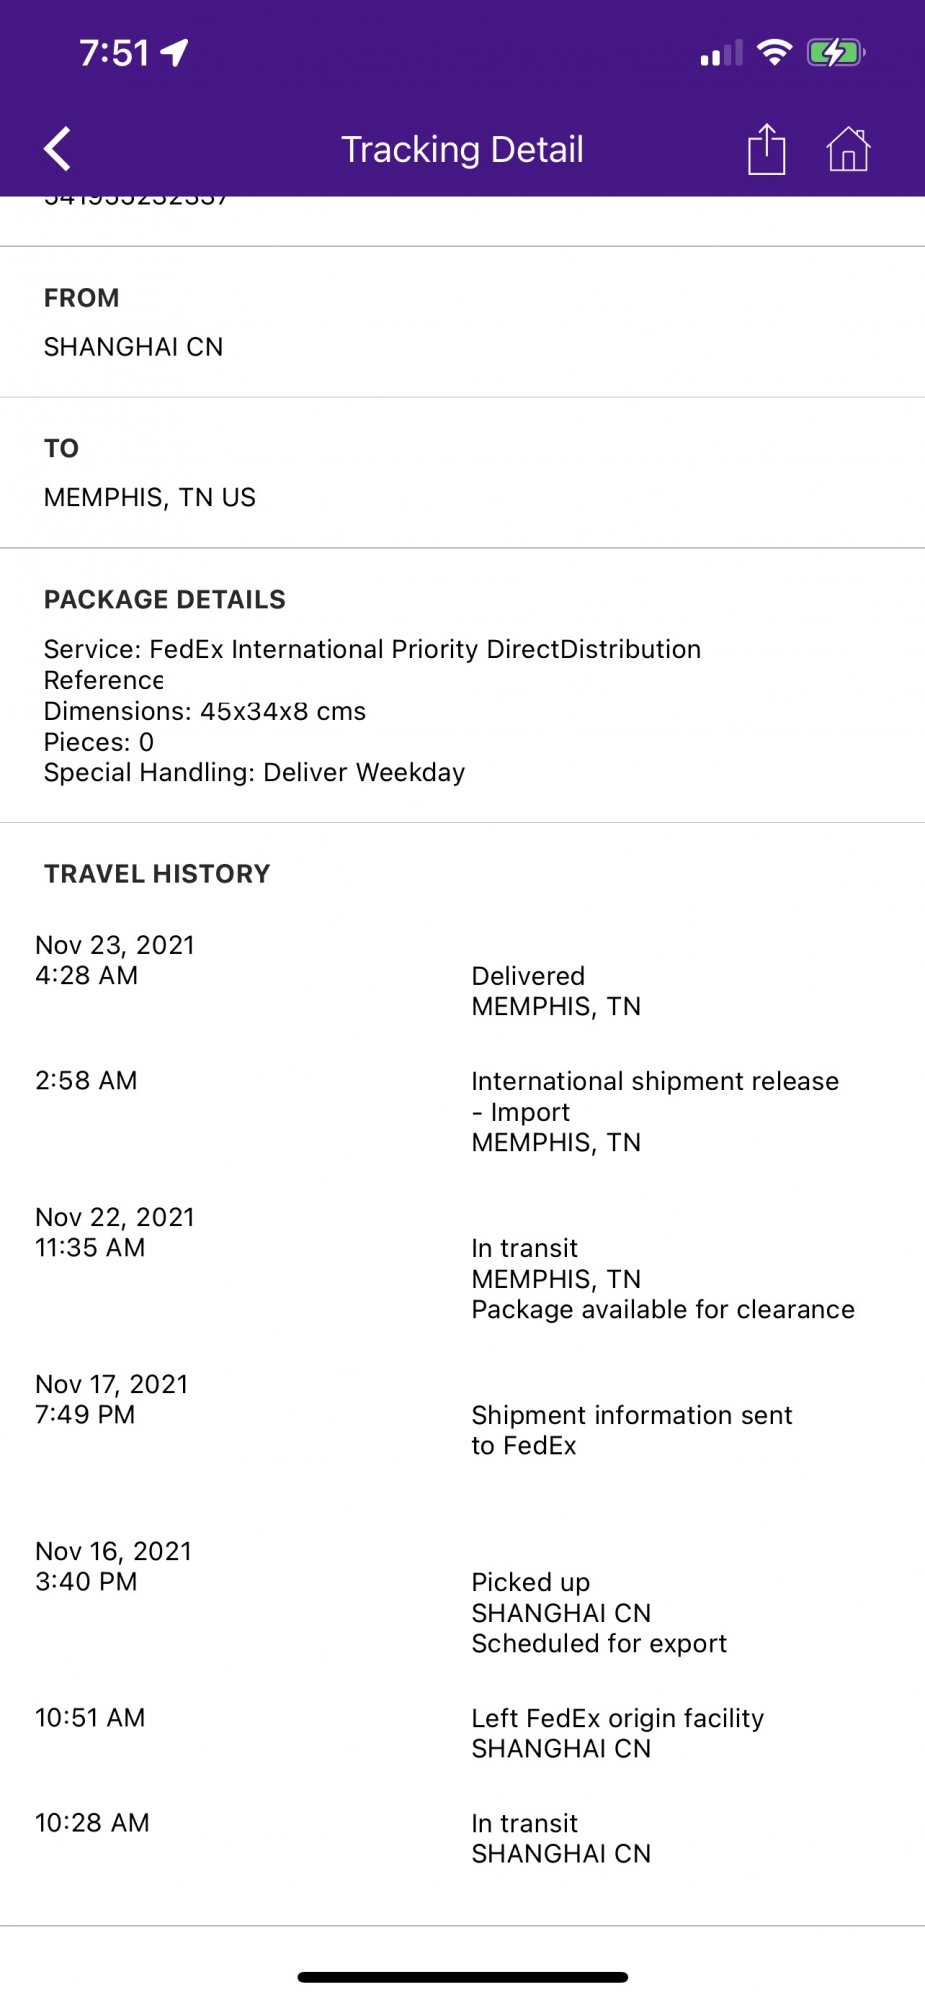Tap the 7:51 clock in status bar
The width and height of the screenshot is (925, 2000).
click(114, 52)
